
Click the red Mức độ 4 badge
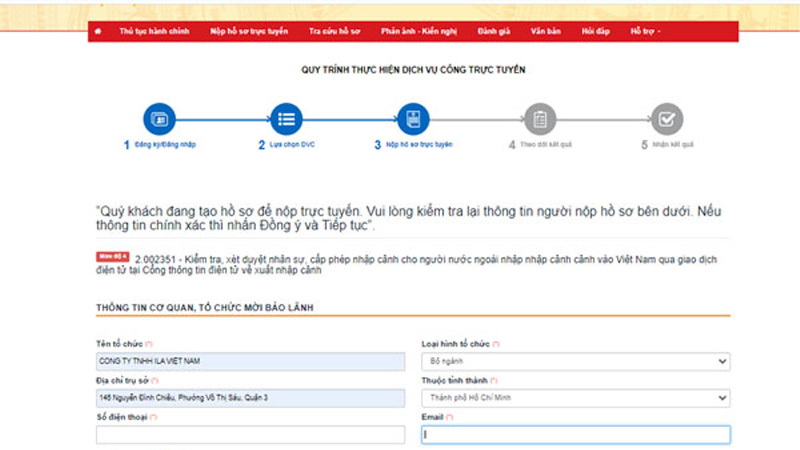[112, 256]
